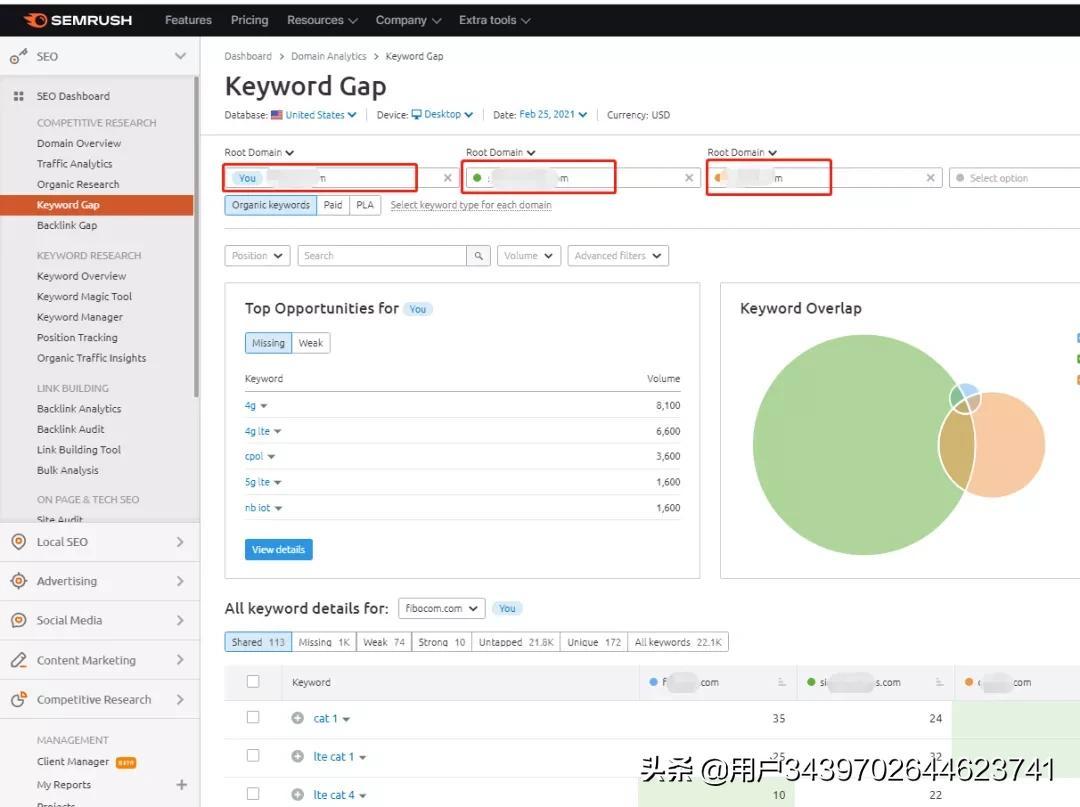
Task: Click plus icon next to cat 1
Action: (x=298, y=718)
